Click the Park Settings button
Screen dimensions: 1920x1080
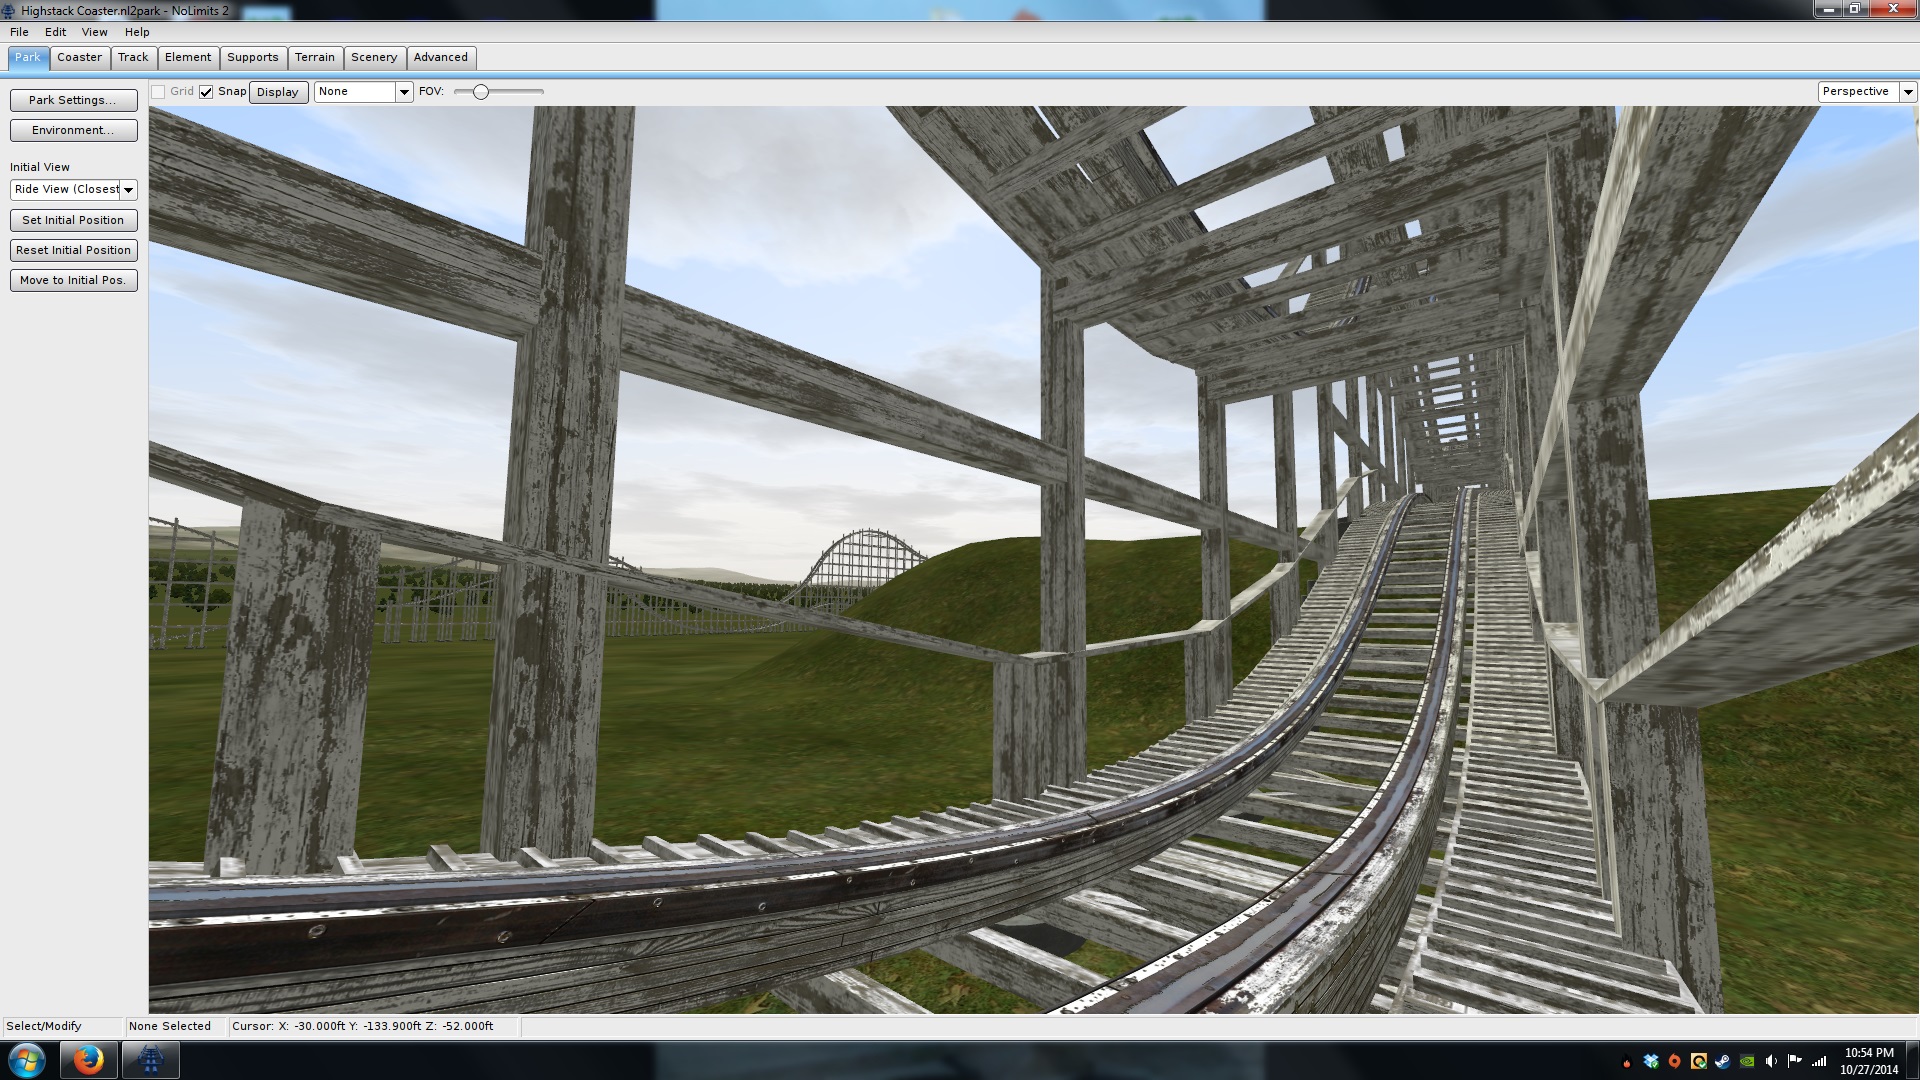click(73, 100)
